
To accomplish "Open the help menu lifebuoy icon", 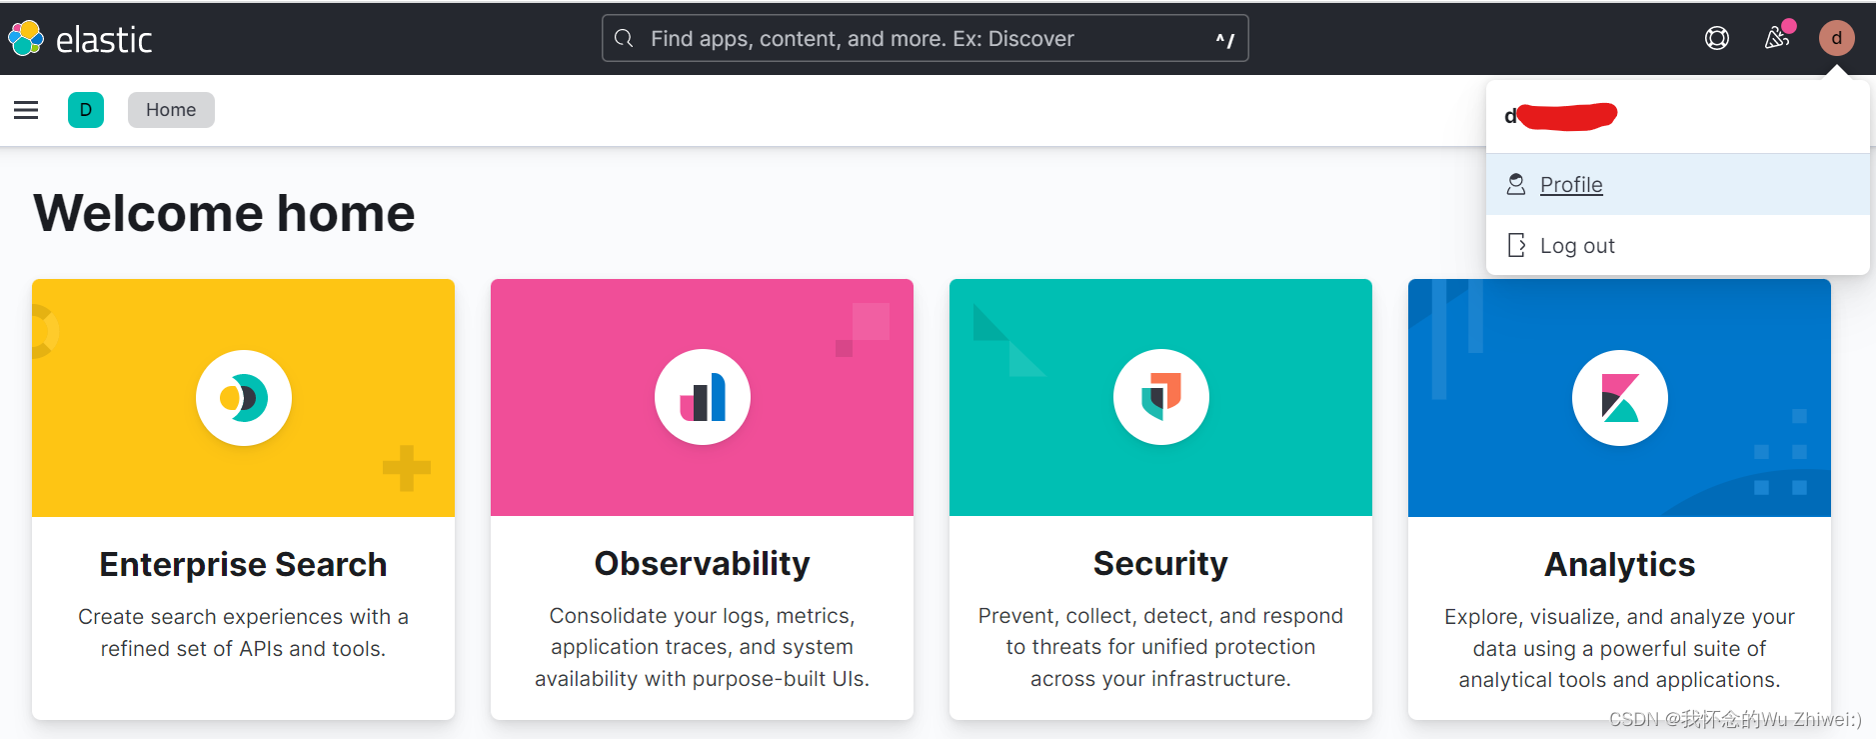I will (x=1717, y=38).
